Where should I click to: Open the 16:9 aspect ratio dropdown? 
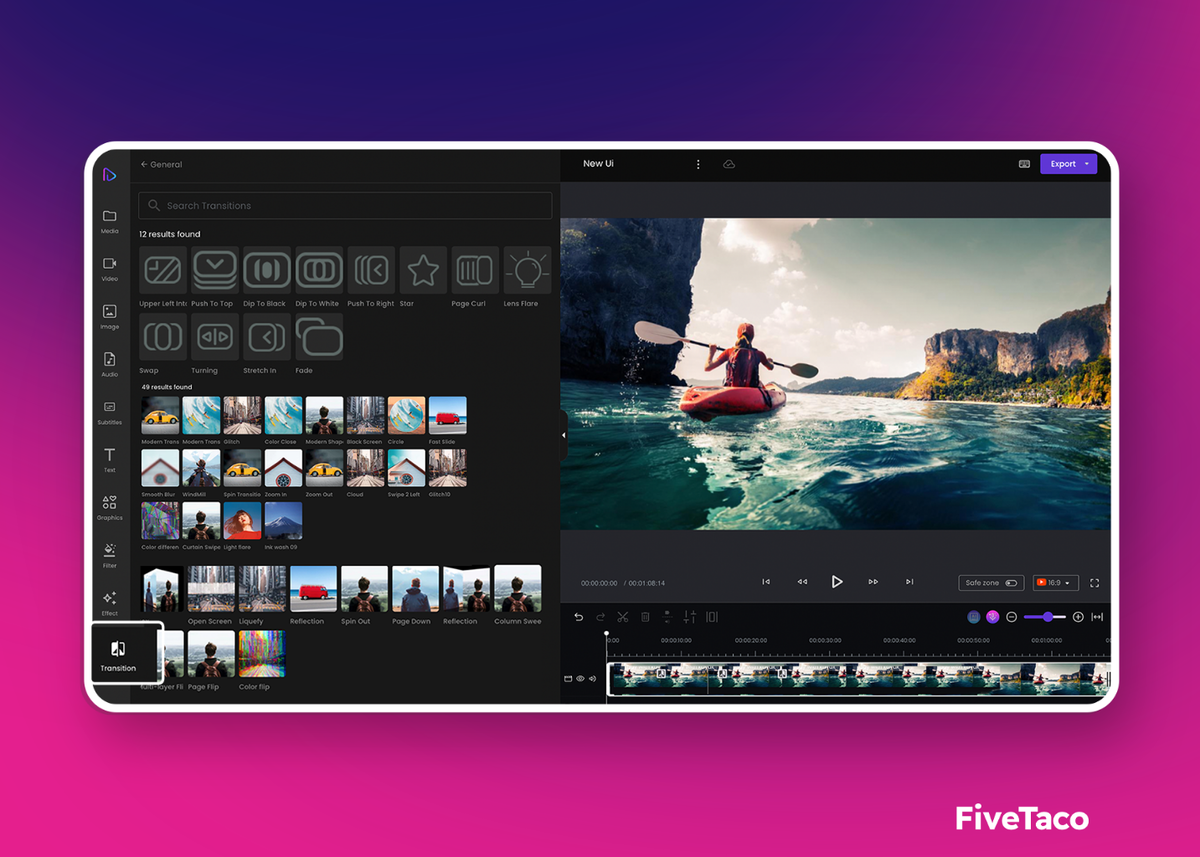pos(1055,583)
